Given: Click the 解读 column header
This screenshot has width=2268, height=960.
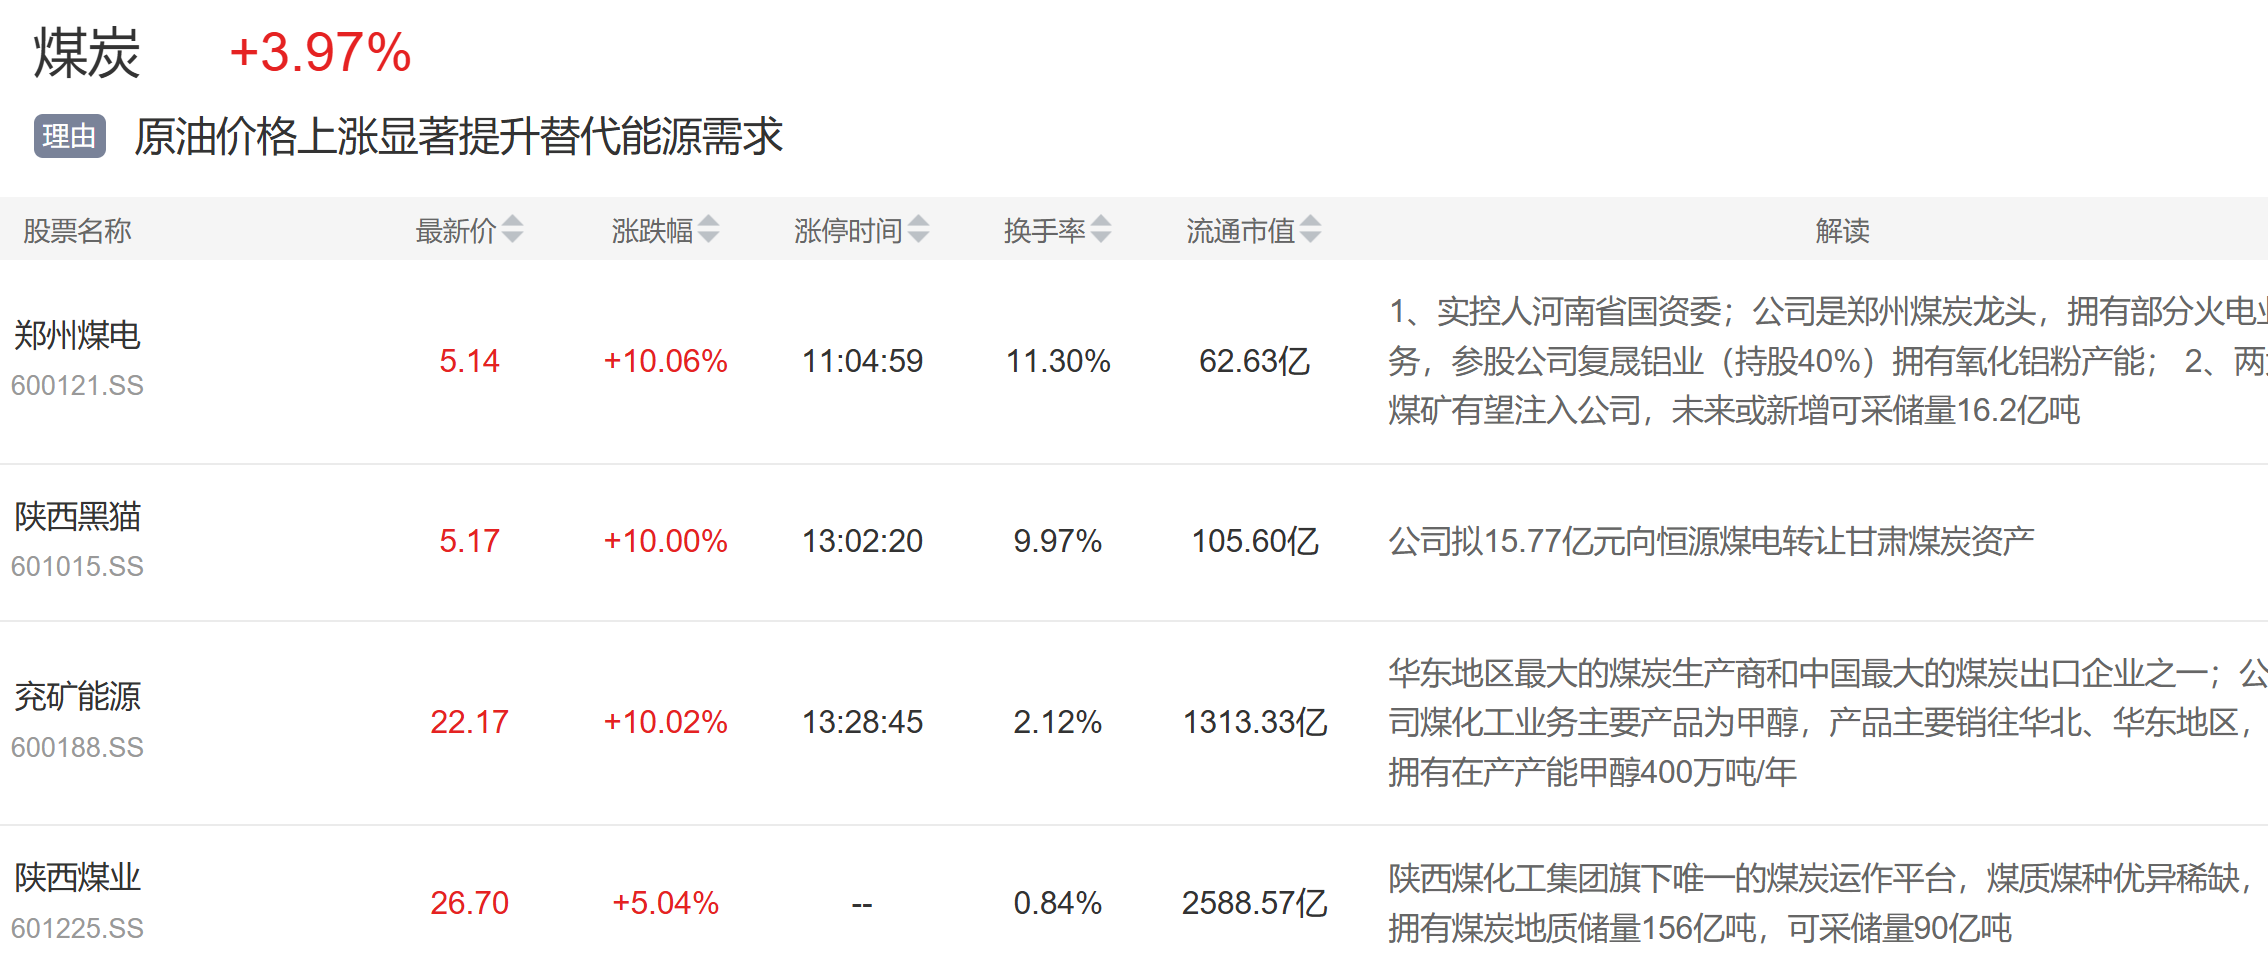Looking at the screenshot, I should [1842, 231].
